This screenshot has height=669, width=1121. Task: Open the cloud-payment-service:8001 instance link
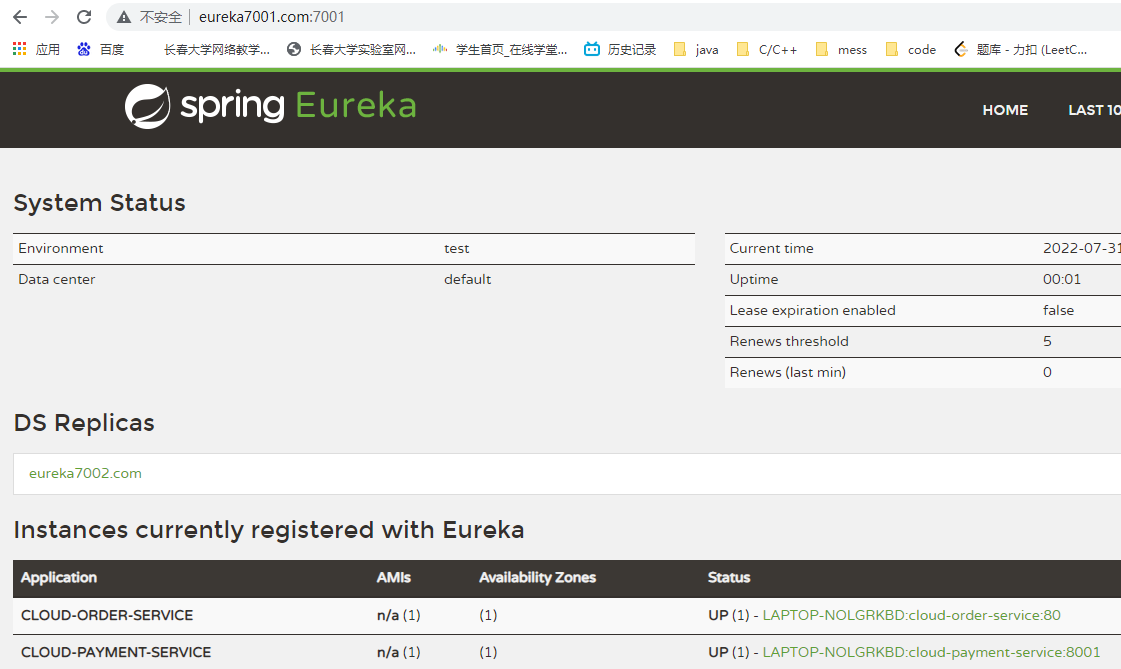(932, 652)
